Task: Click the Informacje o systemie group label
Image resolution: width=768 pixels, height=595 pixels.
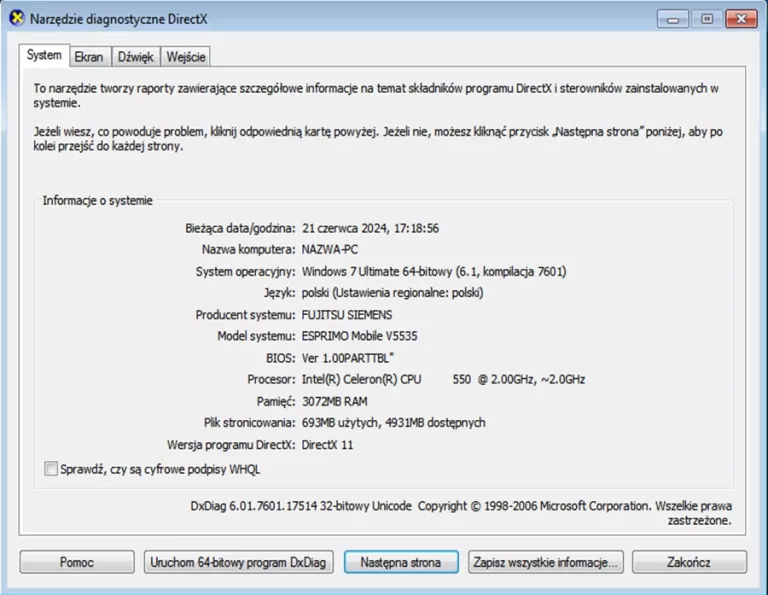Action: coord(97,201)
